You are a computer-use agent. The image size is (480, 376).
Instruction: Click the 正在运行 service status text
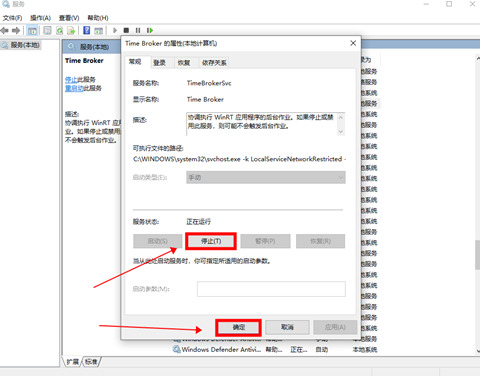coord(199,222)
